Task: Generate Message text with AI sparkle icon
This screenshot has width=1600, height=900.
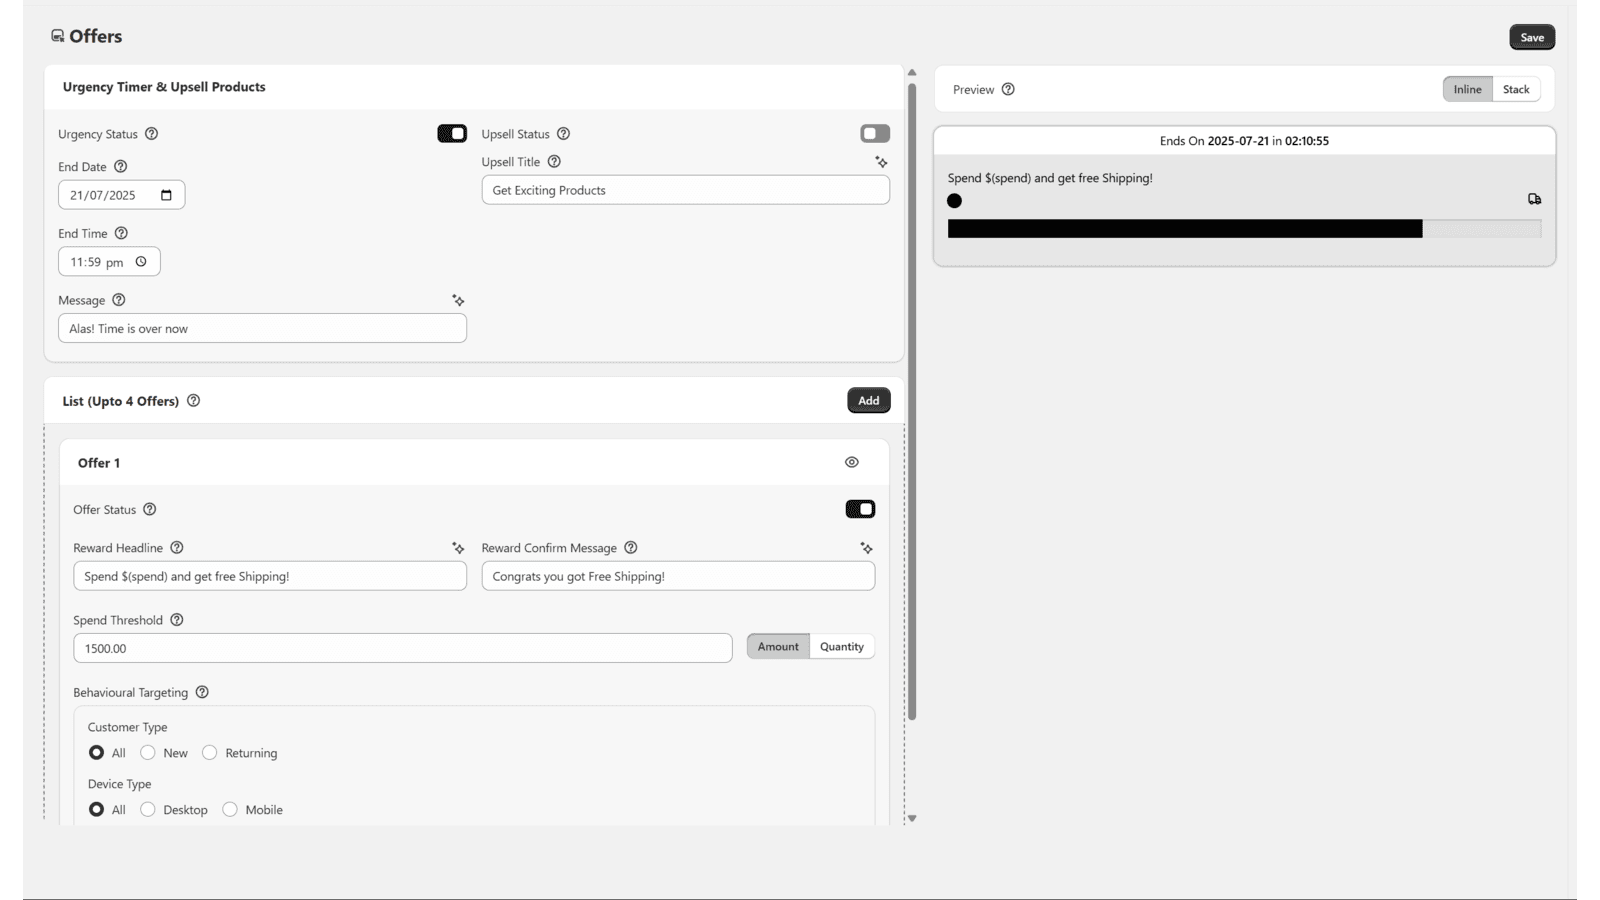Action: (x=458, y=300)
